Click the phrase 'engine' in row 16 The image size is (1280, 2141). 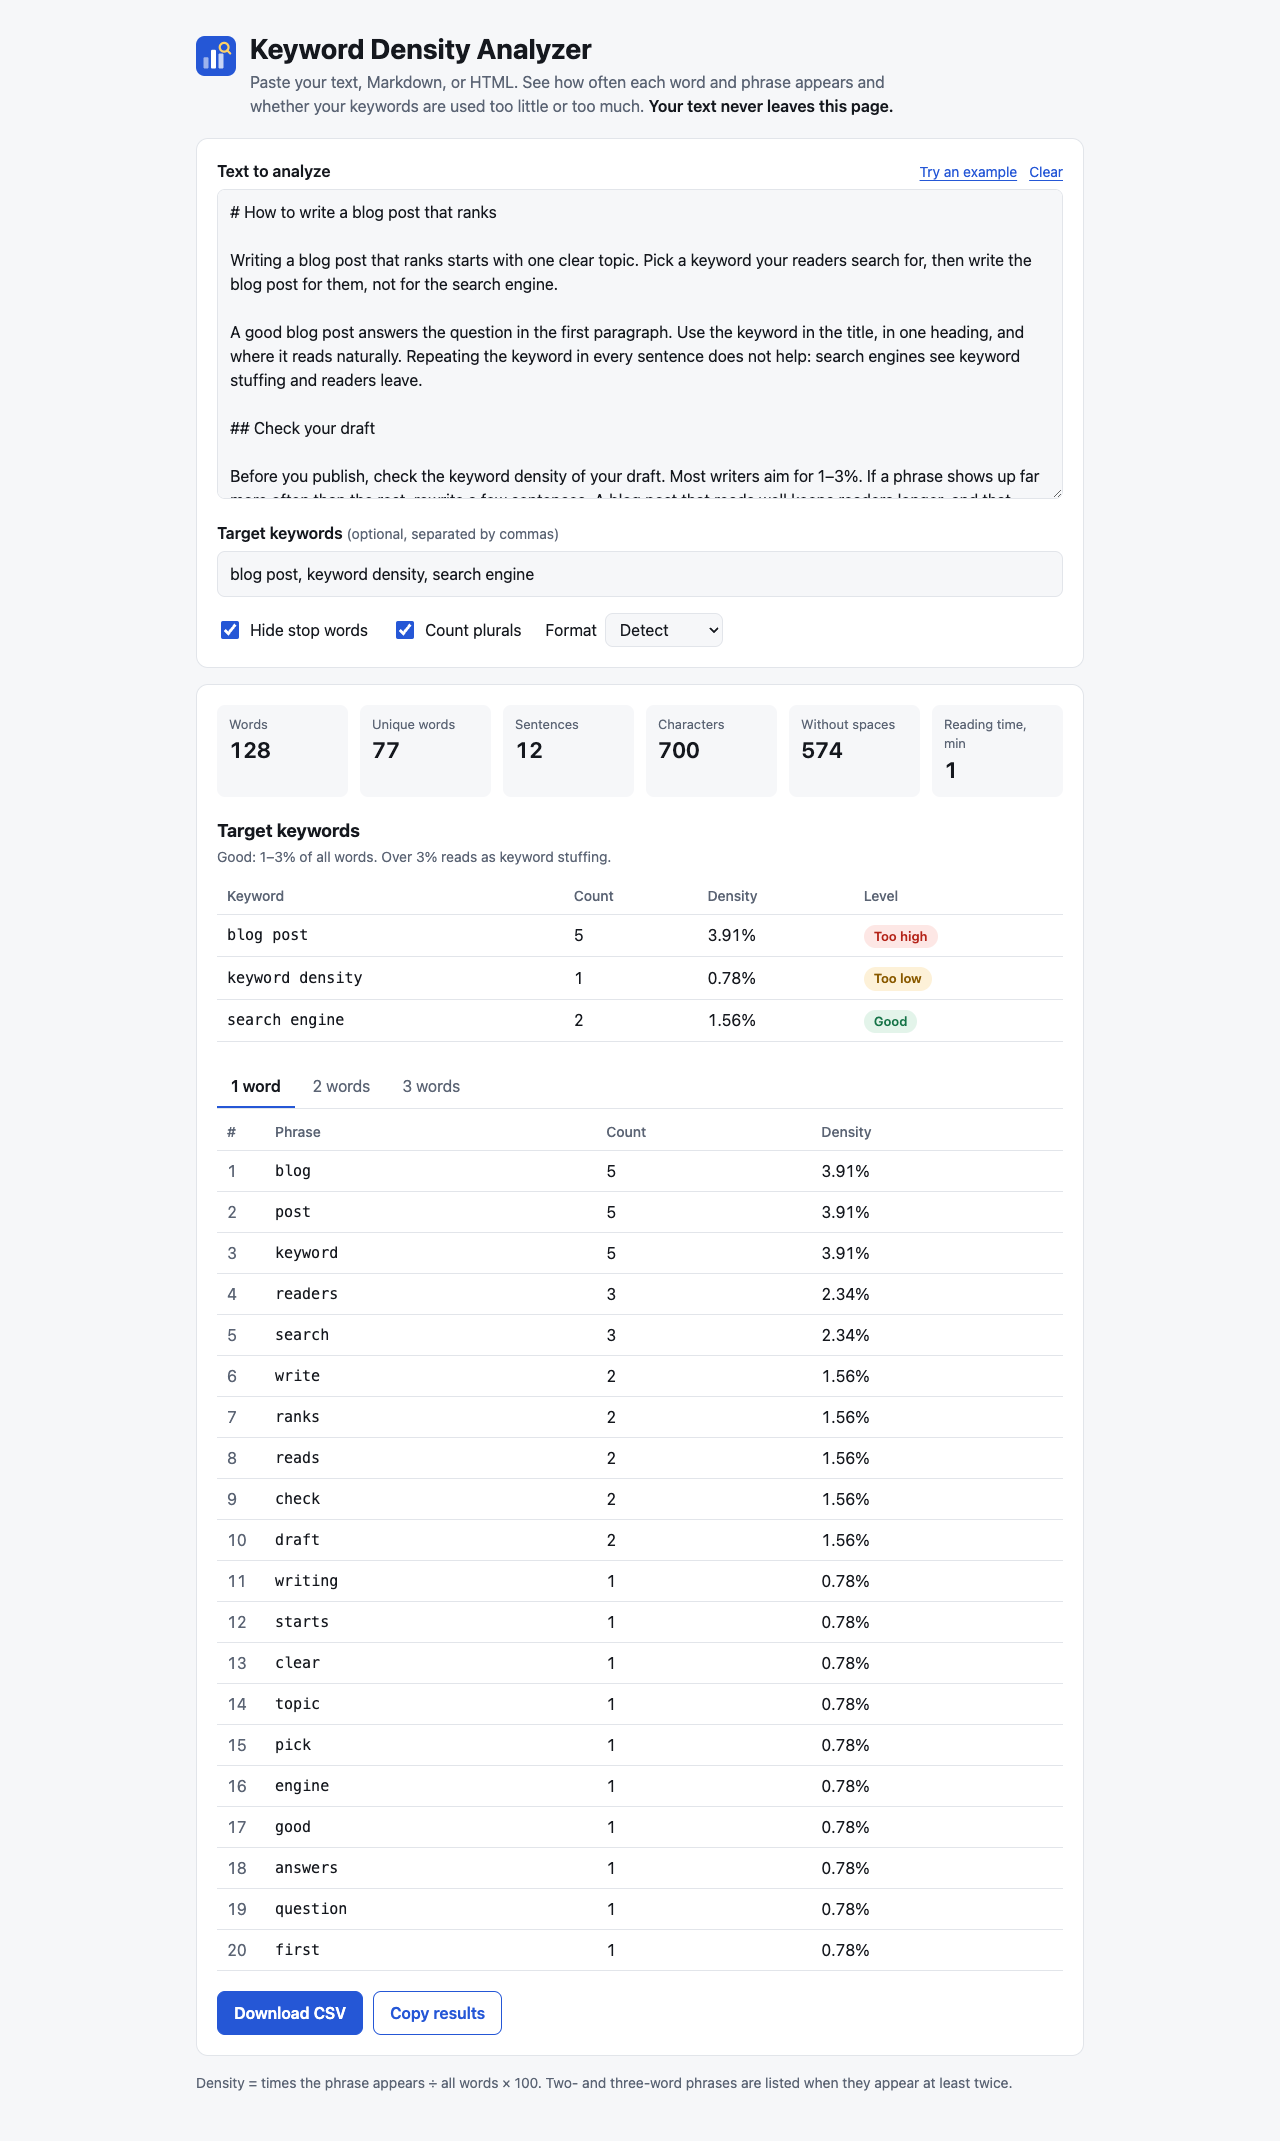click(302, 1786)
